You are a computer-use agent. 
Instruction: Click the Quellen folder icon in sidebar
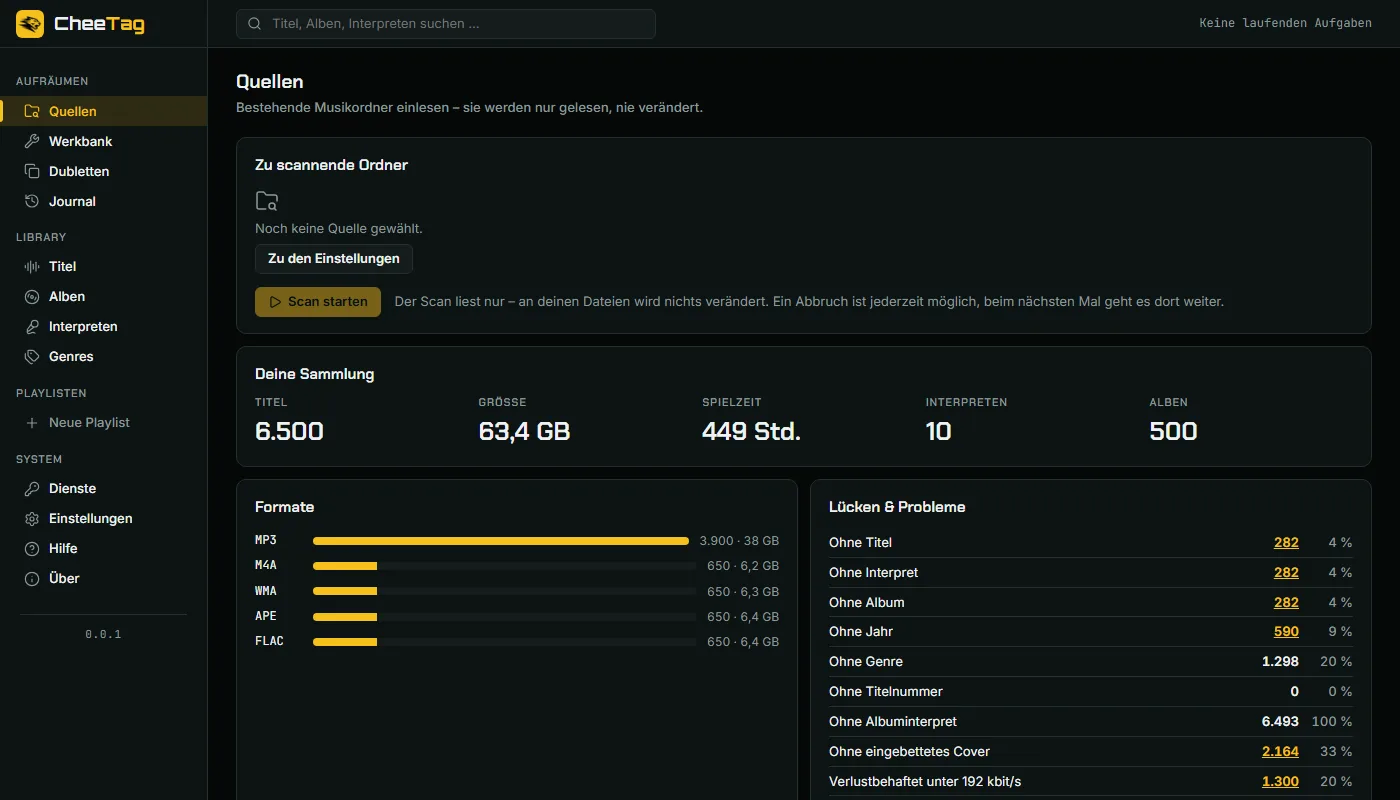[x=32, y=111]
